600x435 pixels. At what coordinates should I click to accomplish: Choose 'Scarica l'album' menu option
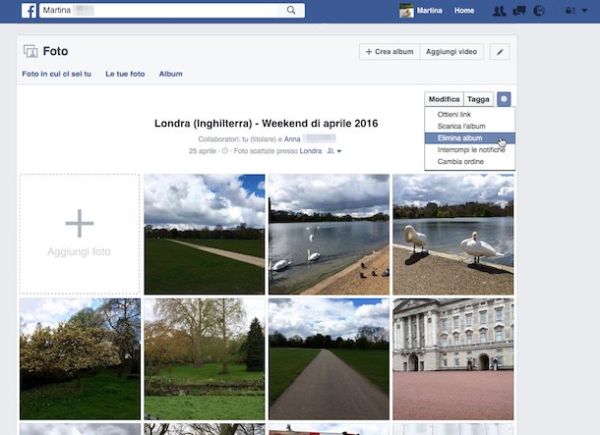pos(461,126)
